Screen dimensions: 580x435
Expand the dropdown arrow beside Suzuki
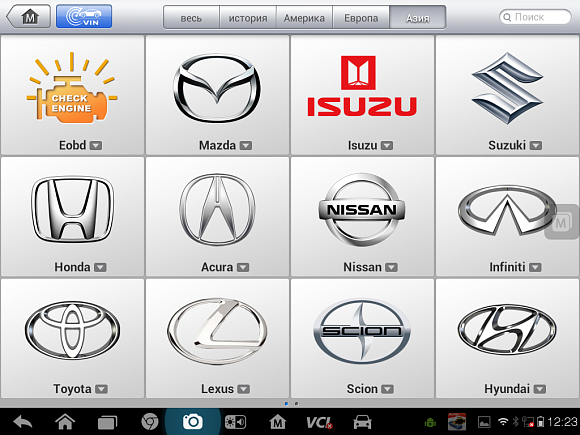(x=536, y=146)
